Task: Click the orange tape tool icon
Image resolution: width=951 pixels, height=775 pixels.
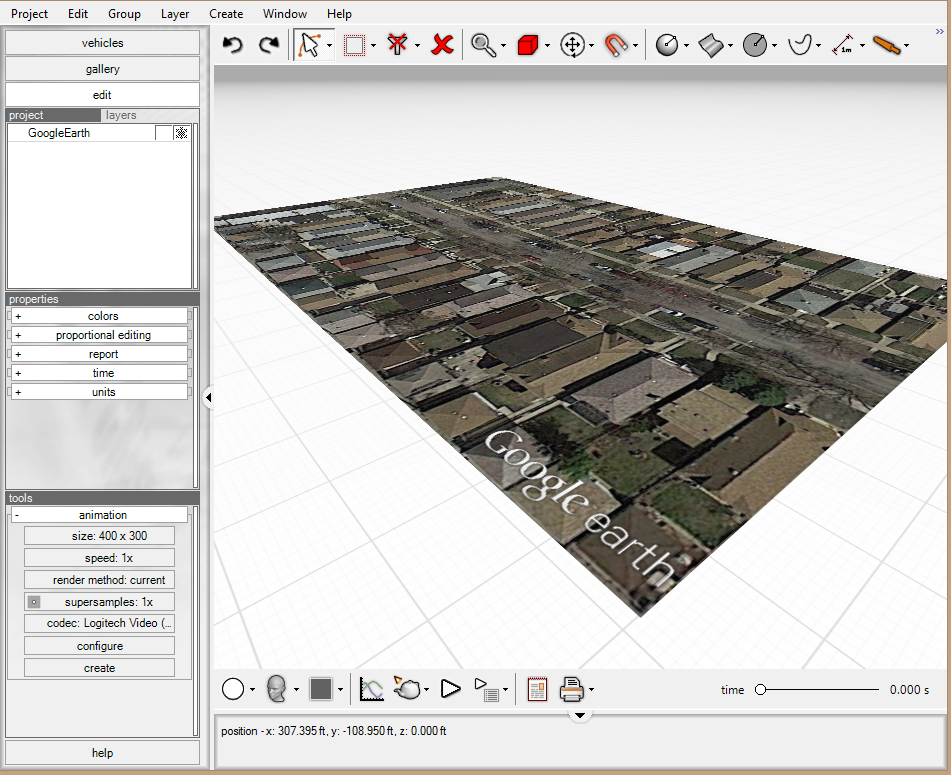Action: click(x=887, y=45)
